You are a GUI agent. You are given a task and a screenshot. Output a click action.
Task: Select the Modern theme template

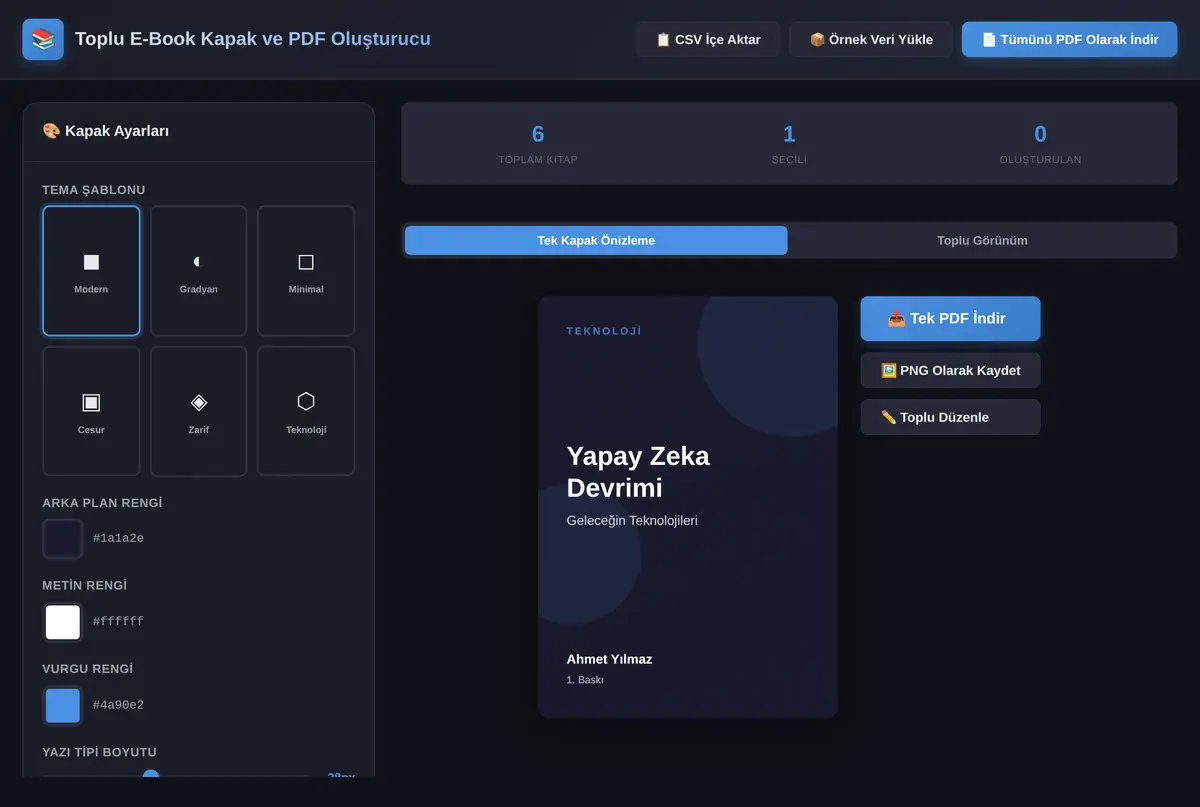(91, 271)
